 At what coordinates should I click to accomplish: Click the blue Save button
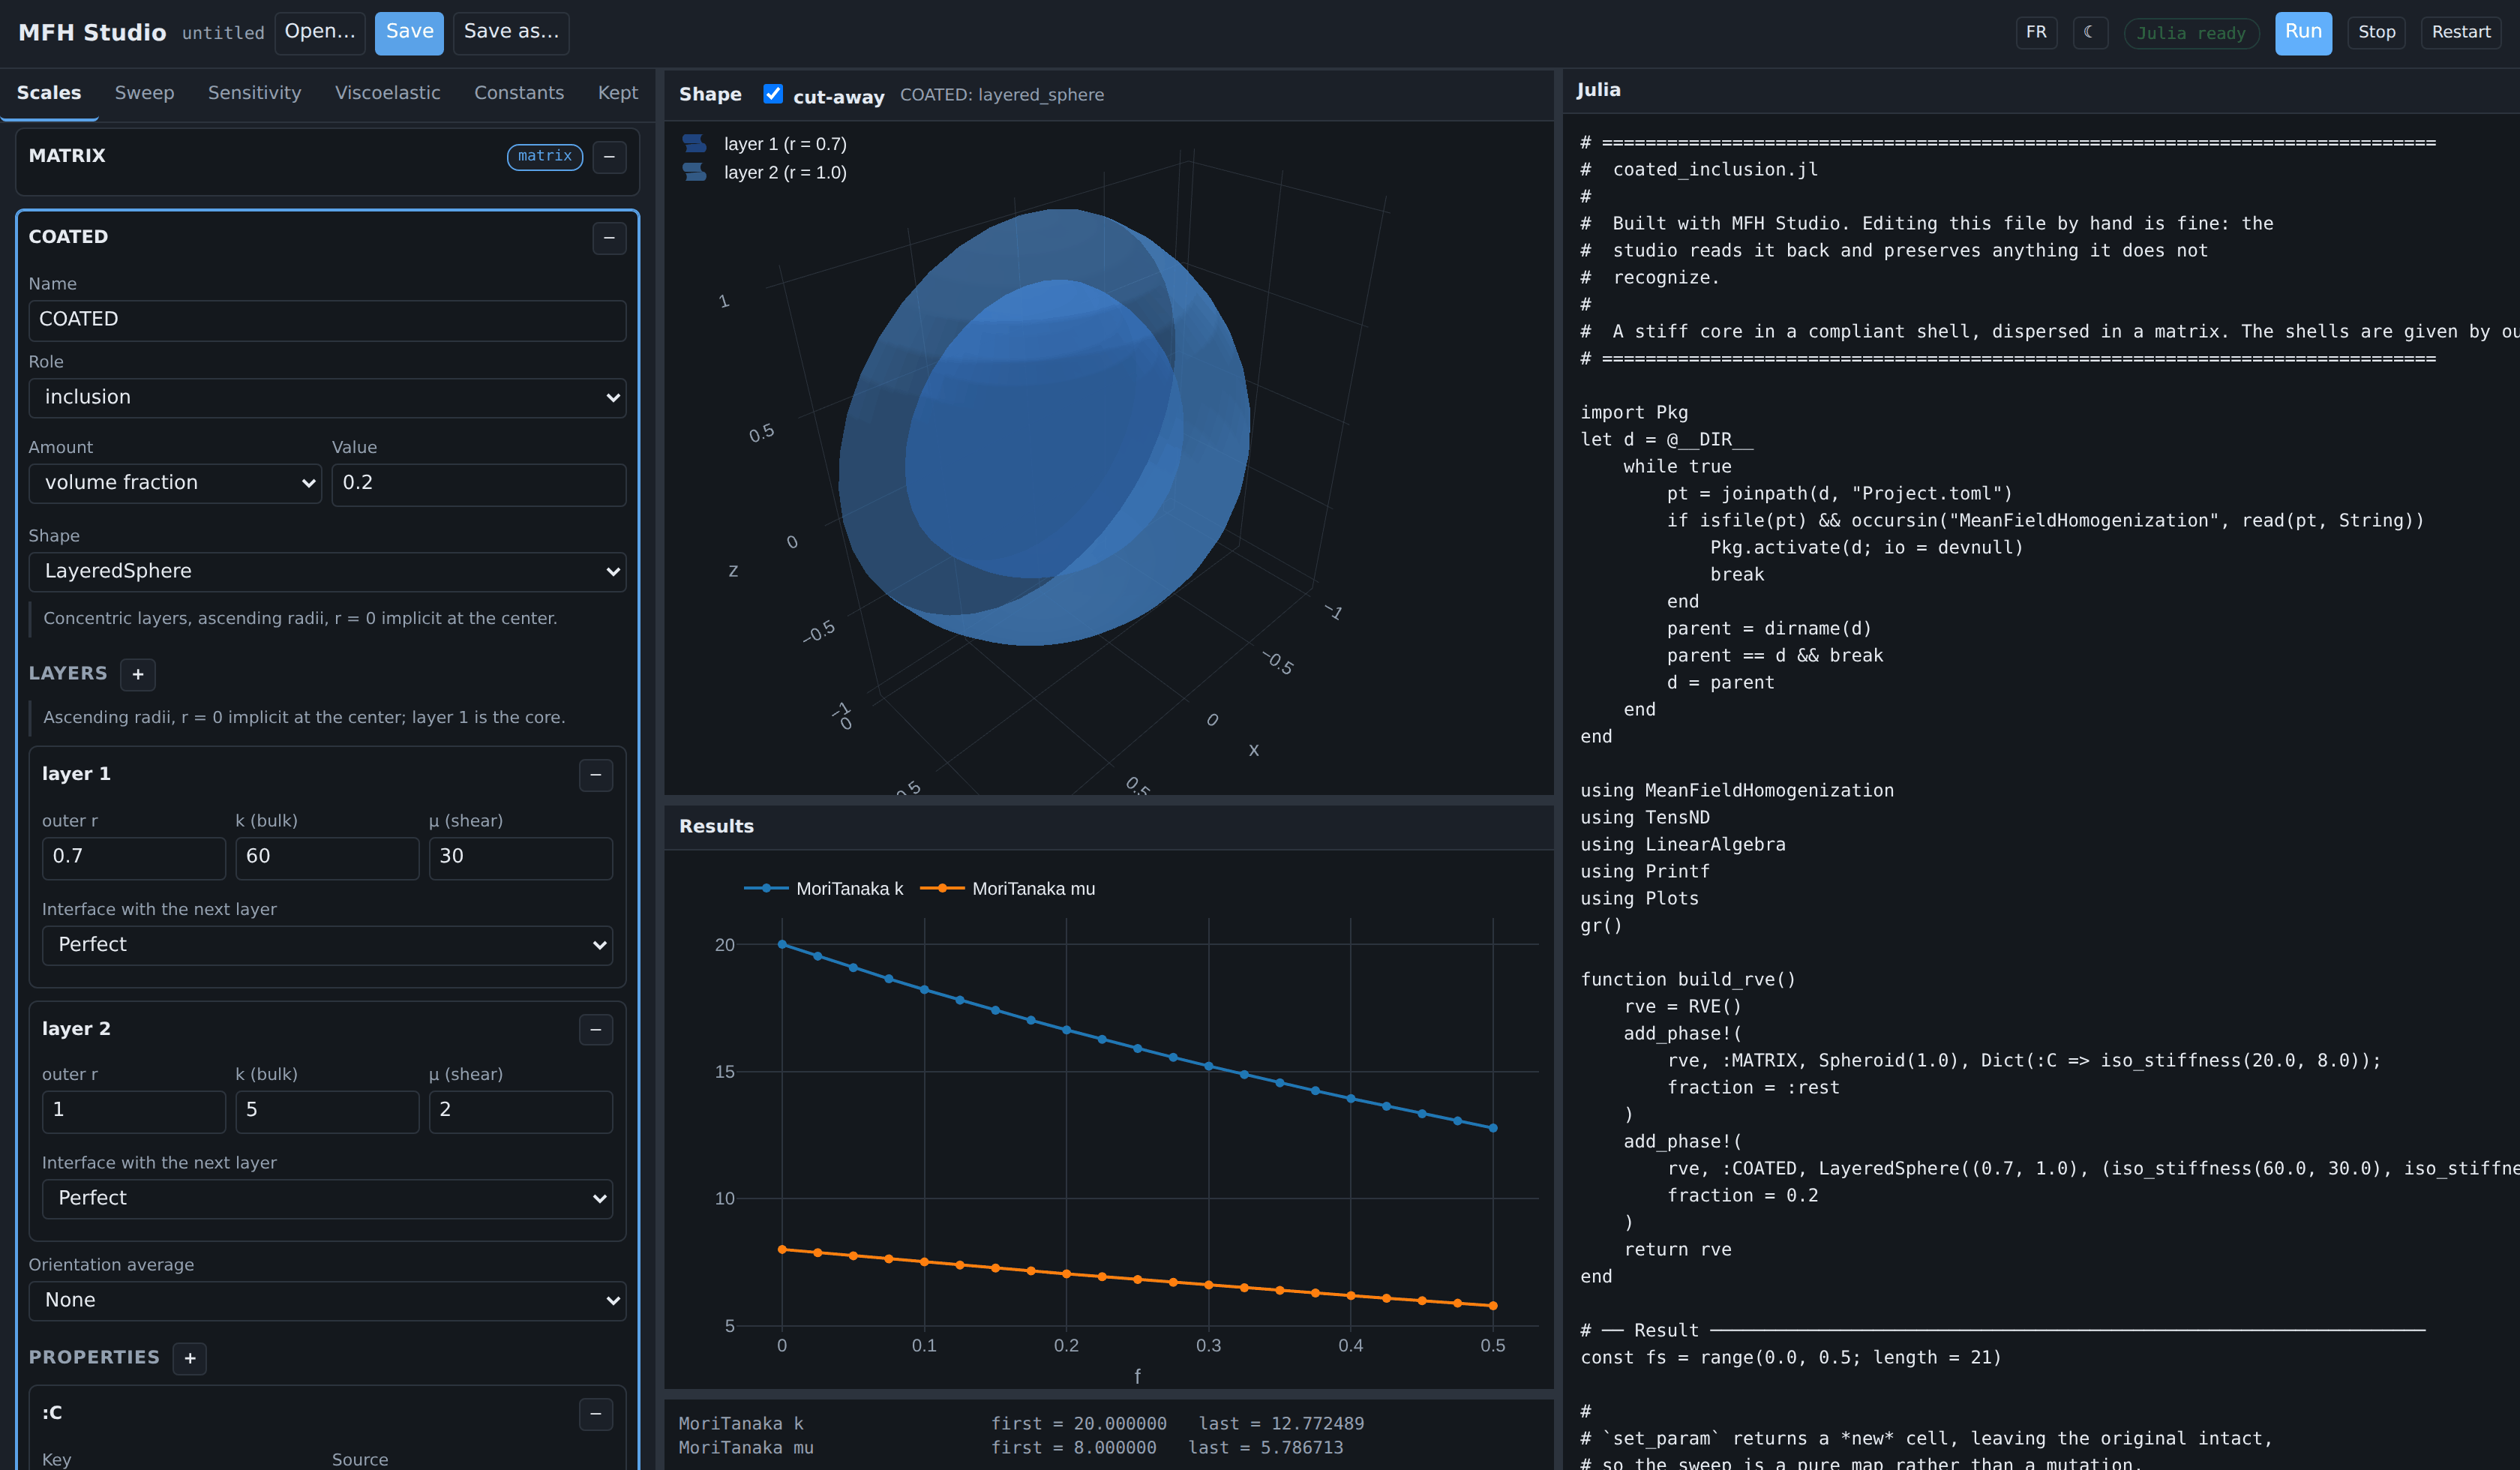coord(410,33)
